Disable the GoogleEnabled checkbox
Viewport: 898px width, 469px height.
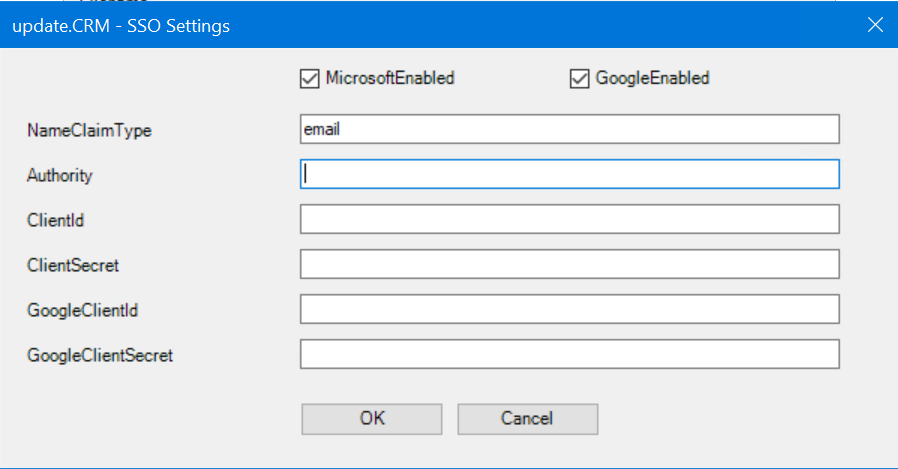tap(579, 78)
